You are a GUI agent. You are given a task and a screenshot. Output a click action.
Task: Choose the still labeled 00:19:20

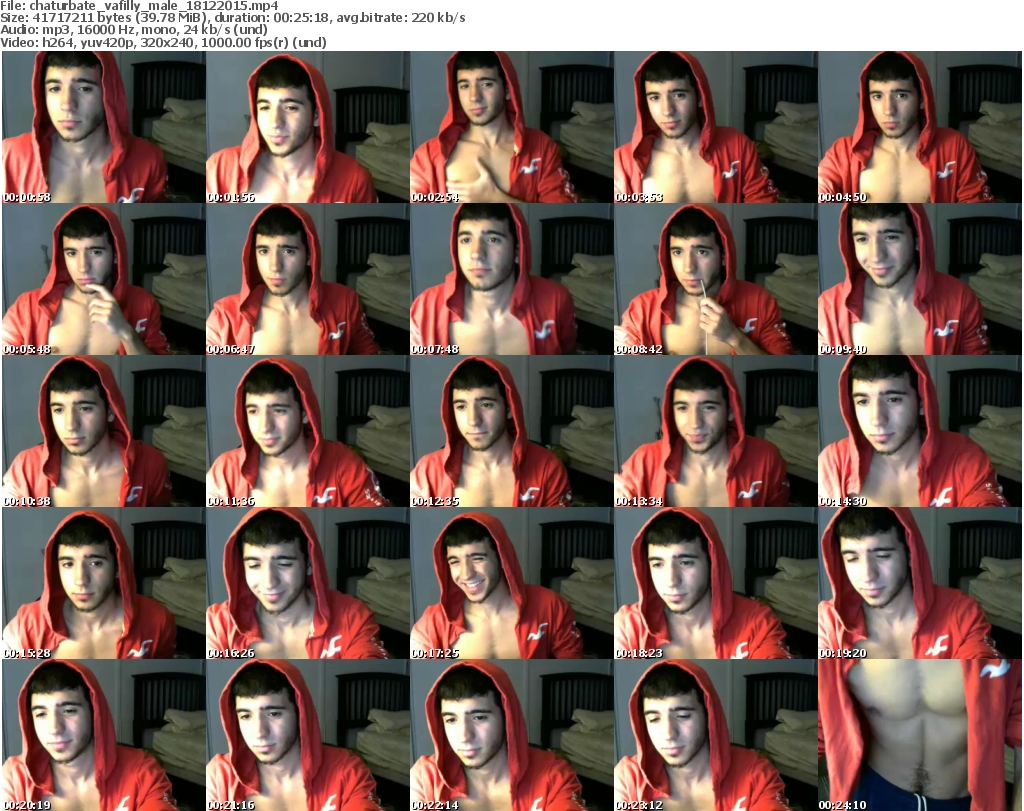pyautogui.click(x=920, y=583)
